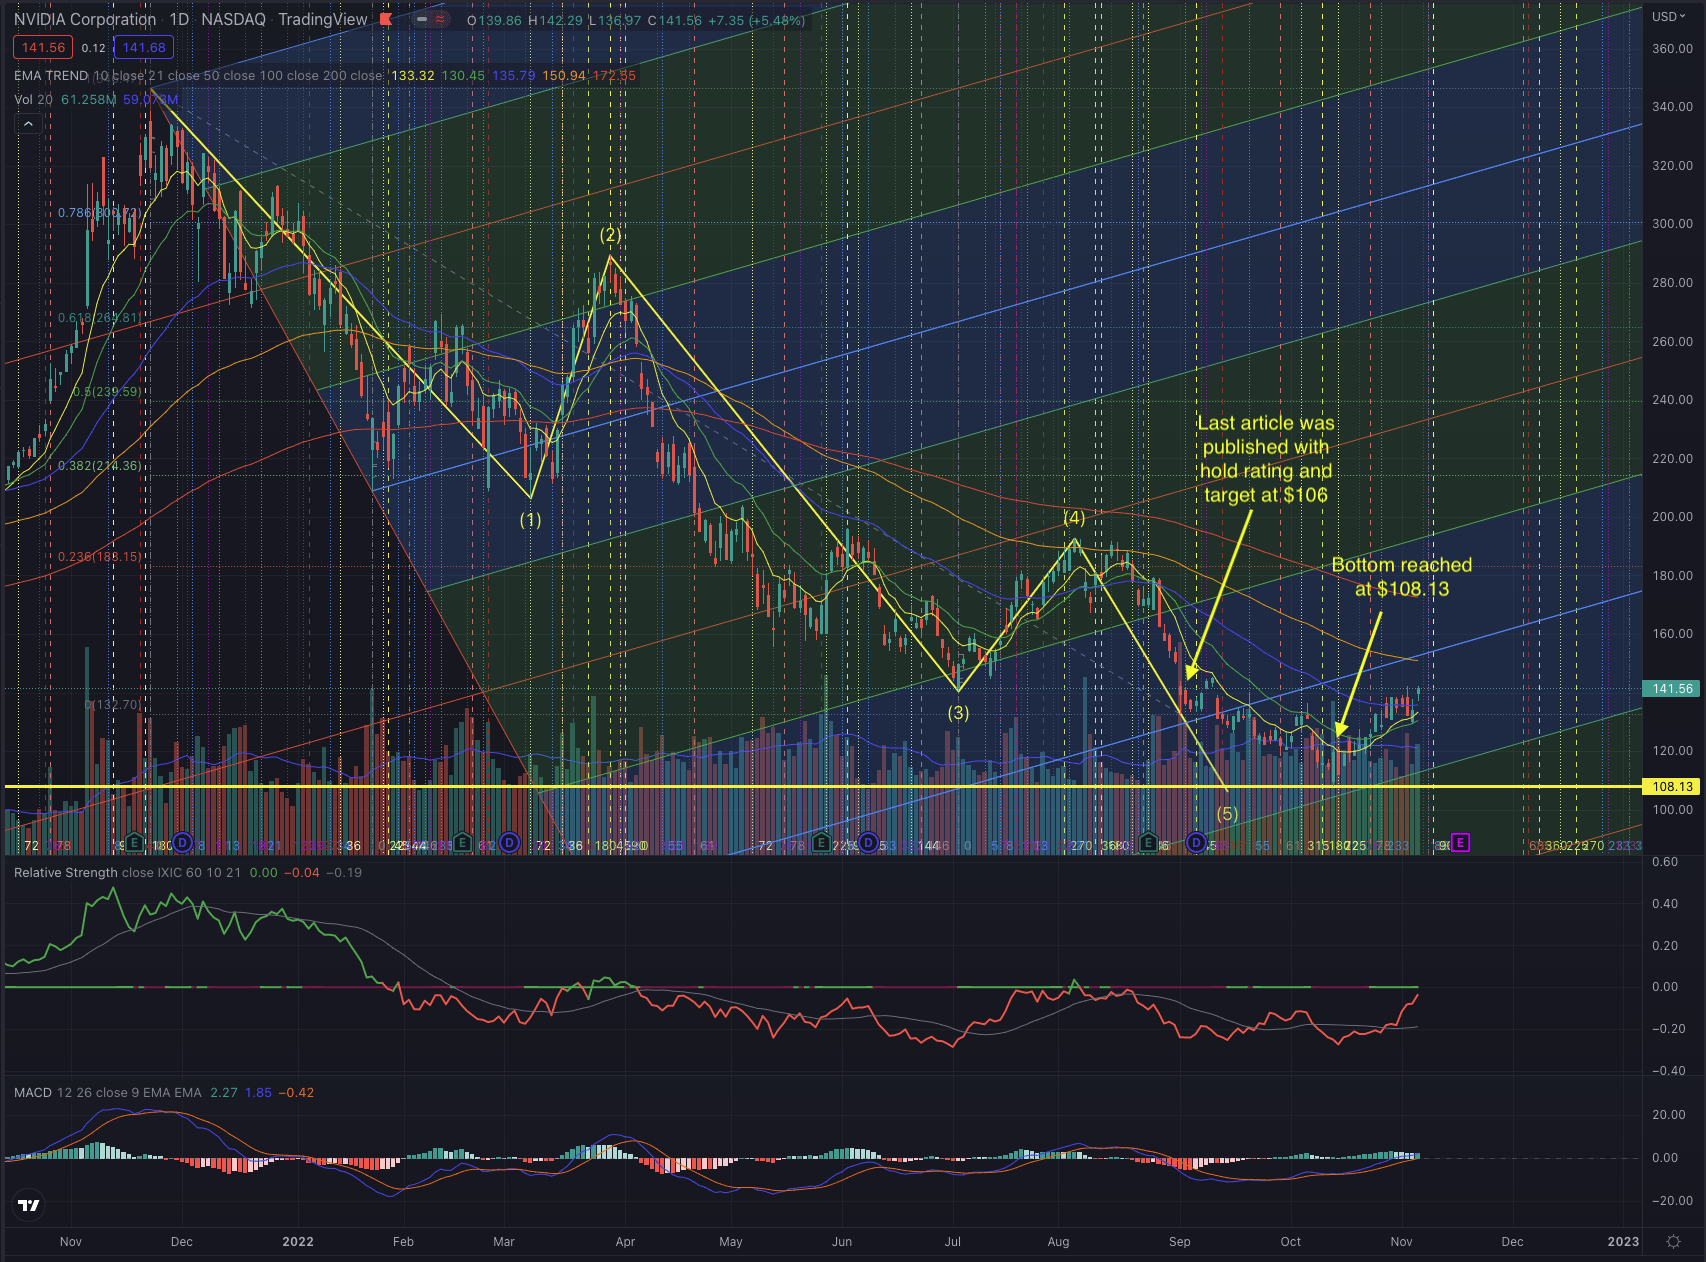The image size is (1706, 1262).
Task: Click the red 141.56 sell price button
Action: tap(43, 47)
